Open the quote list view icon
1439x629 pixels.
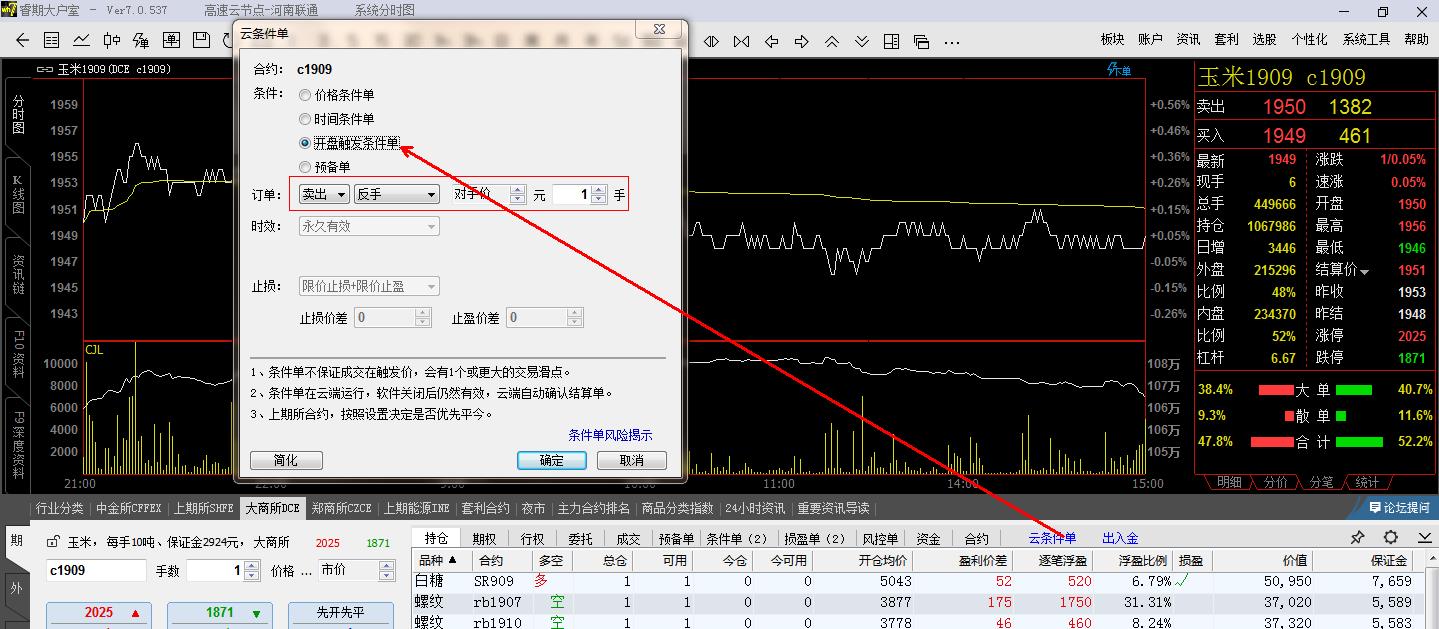(52, 41)
